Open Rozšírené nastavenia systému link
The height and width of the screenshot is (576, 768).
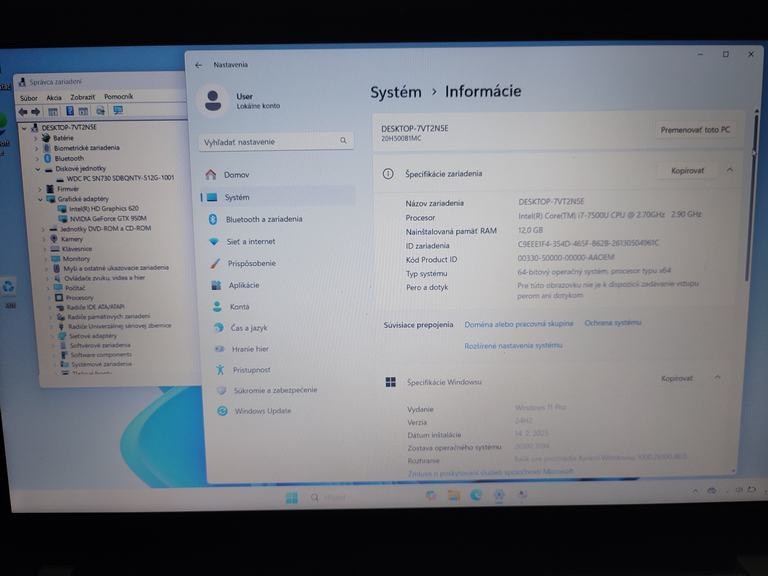coord(513,346)
